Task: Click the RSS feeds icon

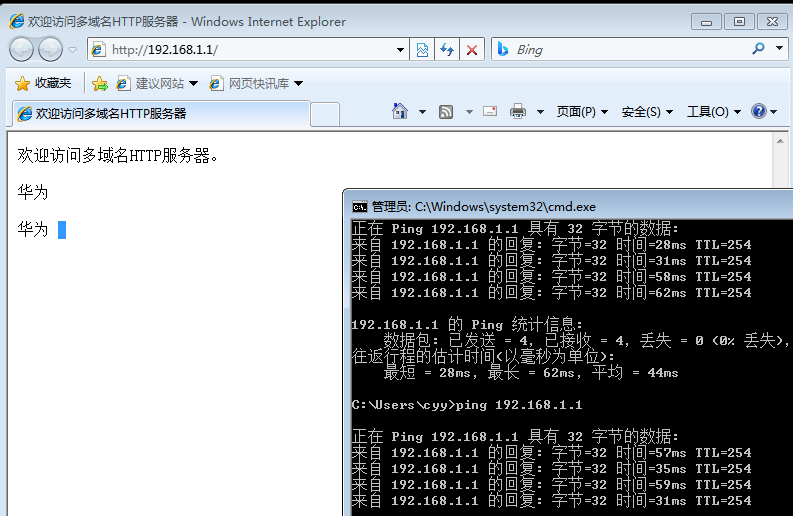Action: click(x=446, y=111)
